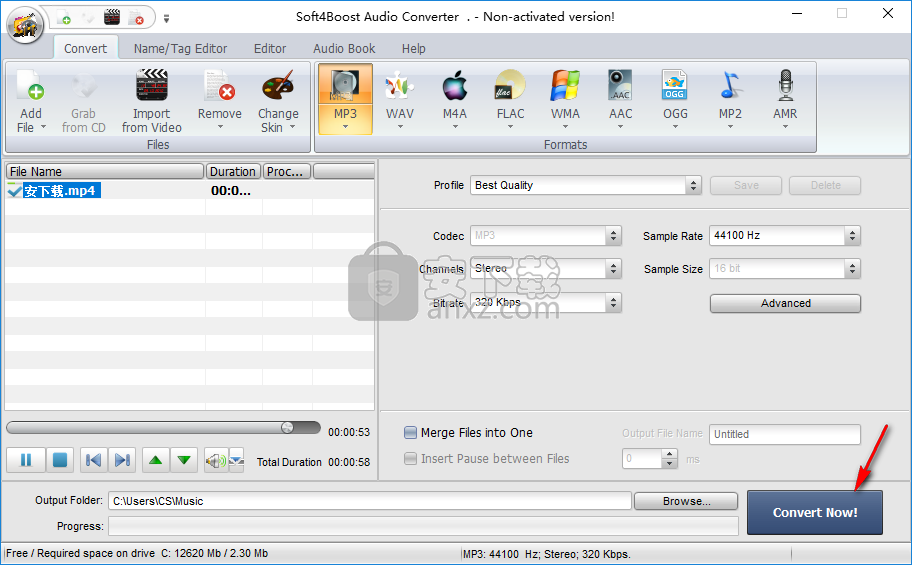Click the Soft4Boost application logo button

tap(25, 25)
